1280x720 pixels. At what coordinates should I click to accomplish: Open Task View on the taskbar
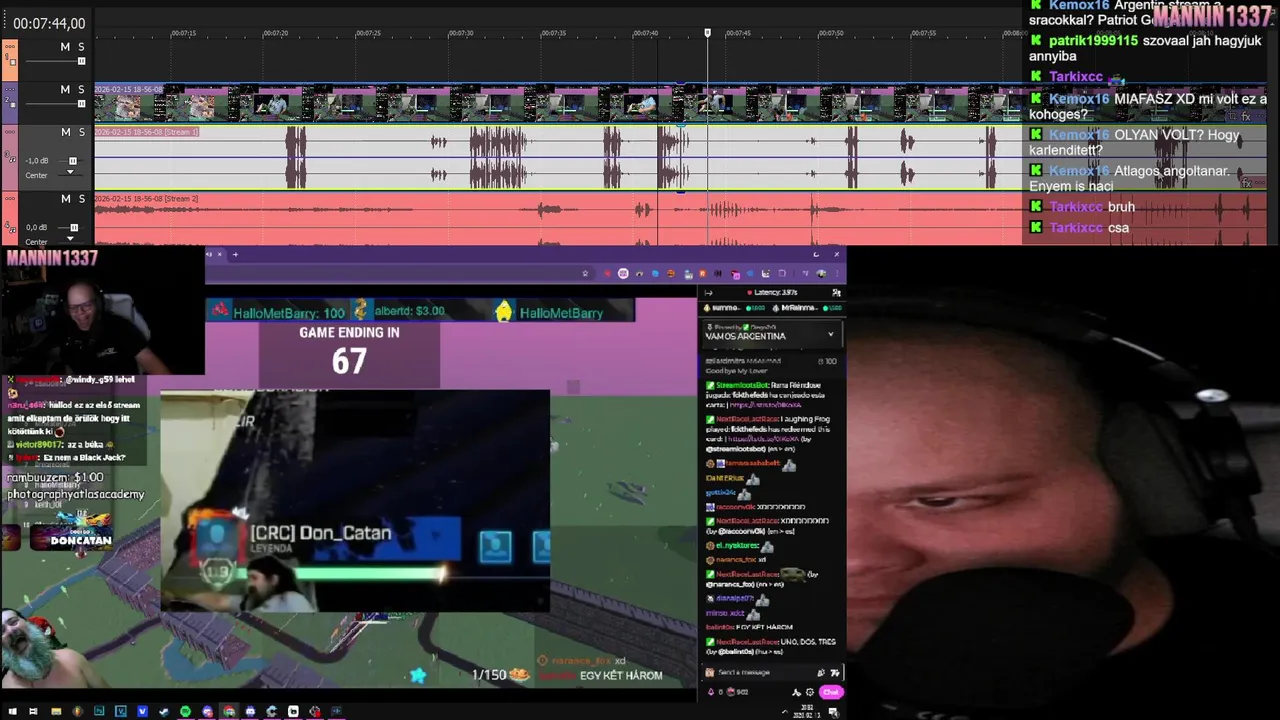click(33, 712)
